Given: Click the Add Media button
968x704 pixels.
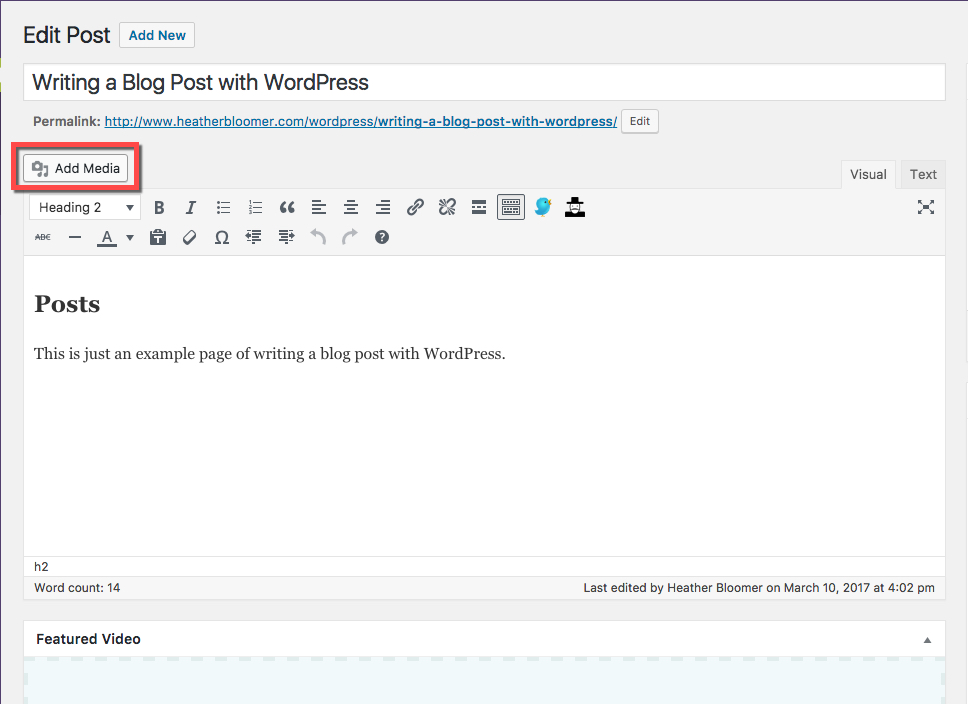Looking at the screenshot, I should tap(76, 169).
